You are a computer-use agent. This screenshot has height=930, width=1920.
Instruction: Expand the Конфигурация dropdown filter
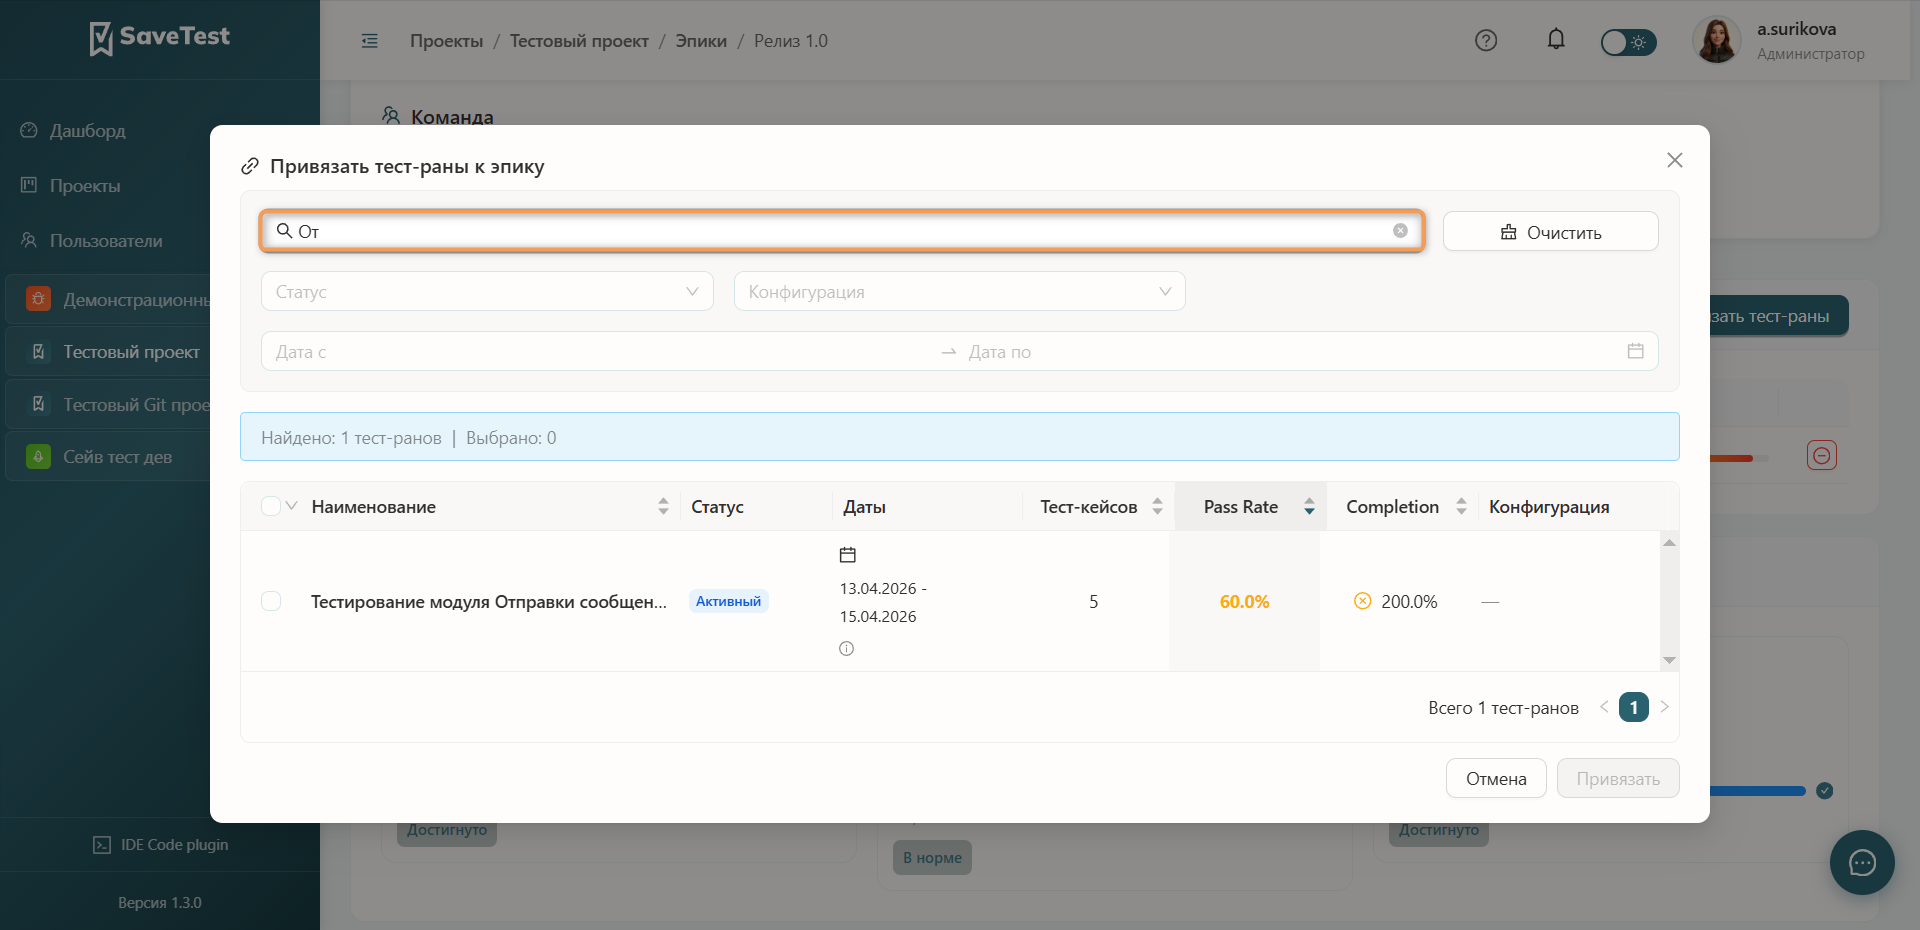[x=960, y=291]
